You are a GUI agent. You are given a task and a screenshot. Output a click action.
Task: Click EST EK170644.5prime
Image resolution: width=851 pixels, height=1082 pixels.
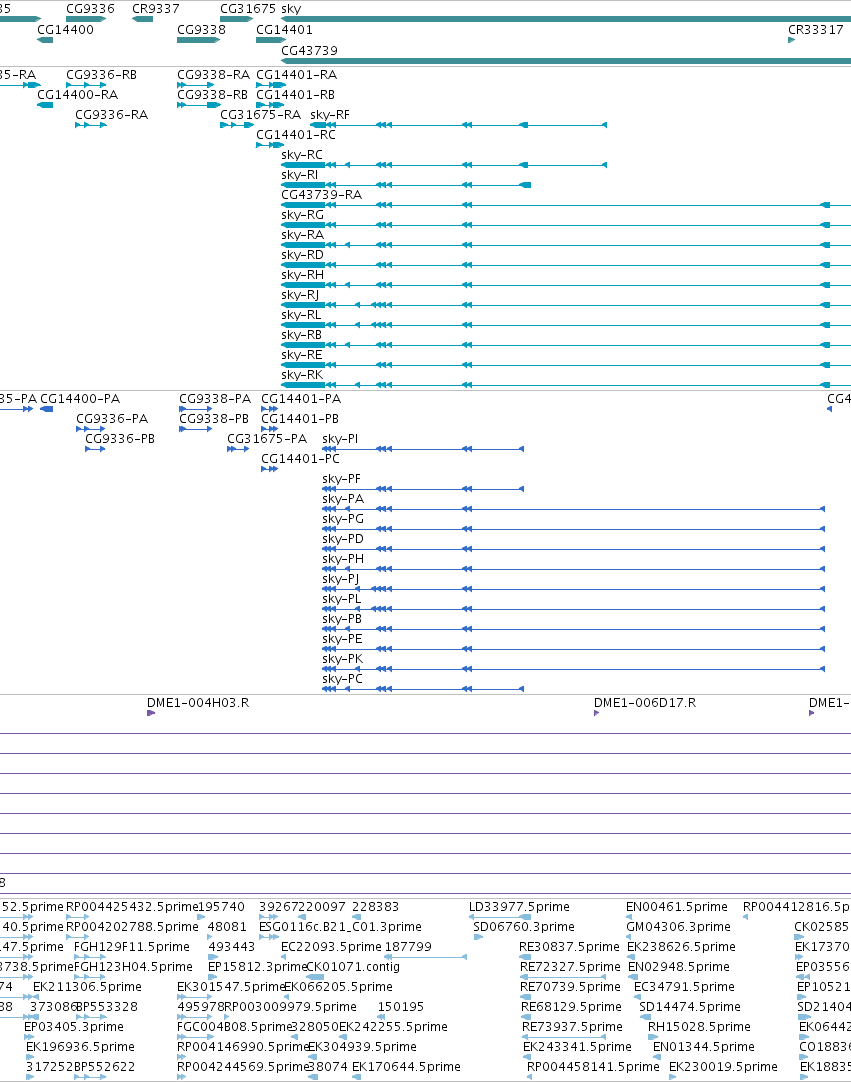tap(406, 1067)
